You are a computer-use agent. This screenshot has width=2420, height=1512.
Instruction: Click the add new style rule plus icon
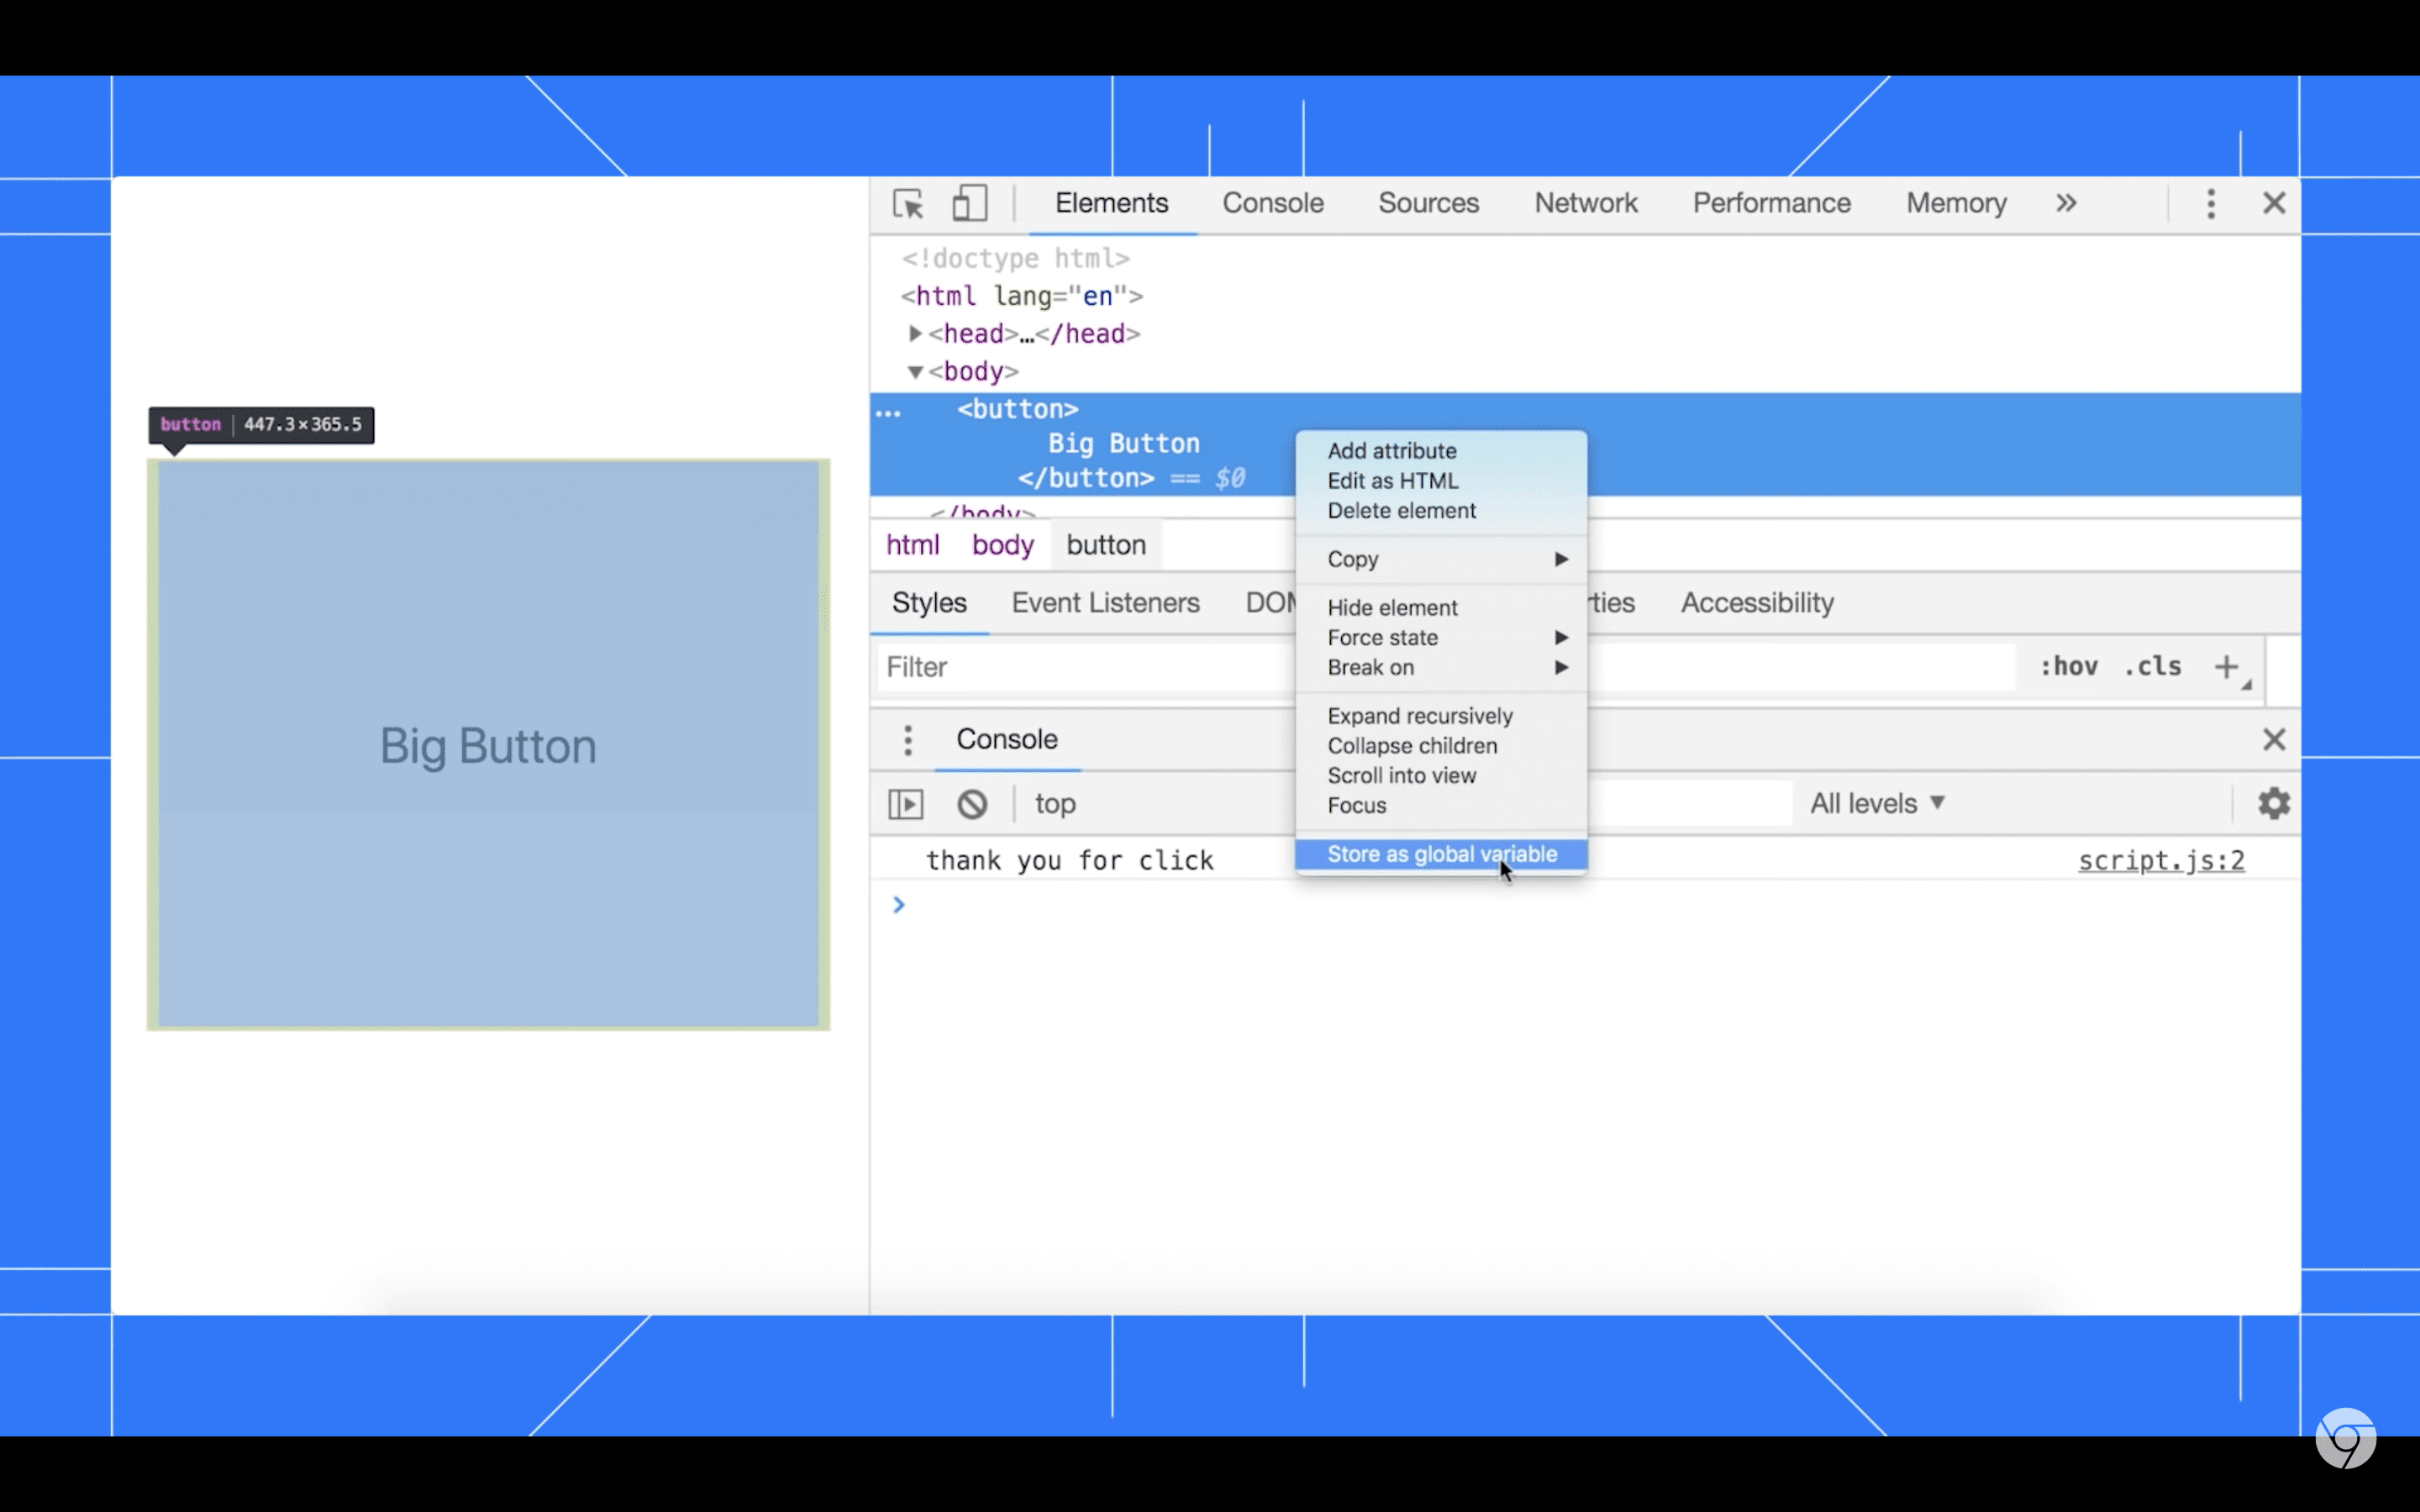[x=2227, y=667]
